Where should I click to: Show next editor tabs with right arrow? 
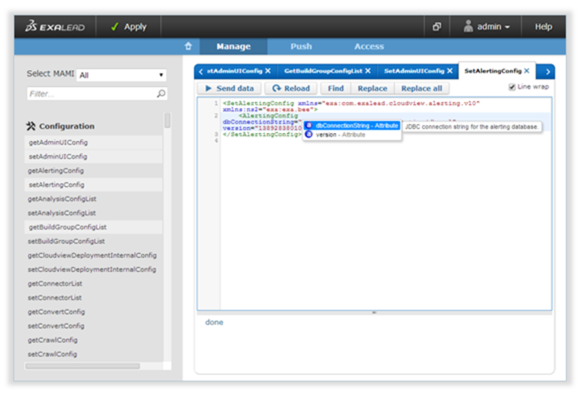548,72
